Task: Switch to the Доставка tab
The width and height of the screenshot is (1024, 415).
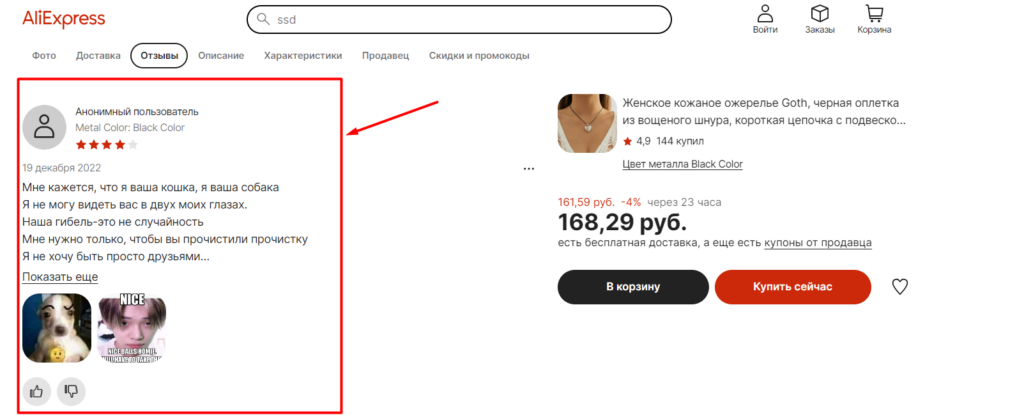Action: [98, 56]
